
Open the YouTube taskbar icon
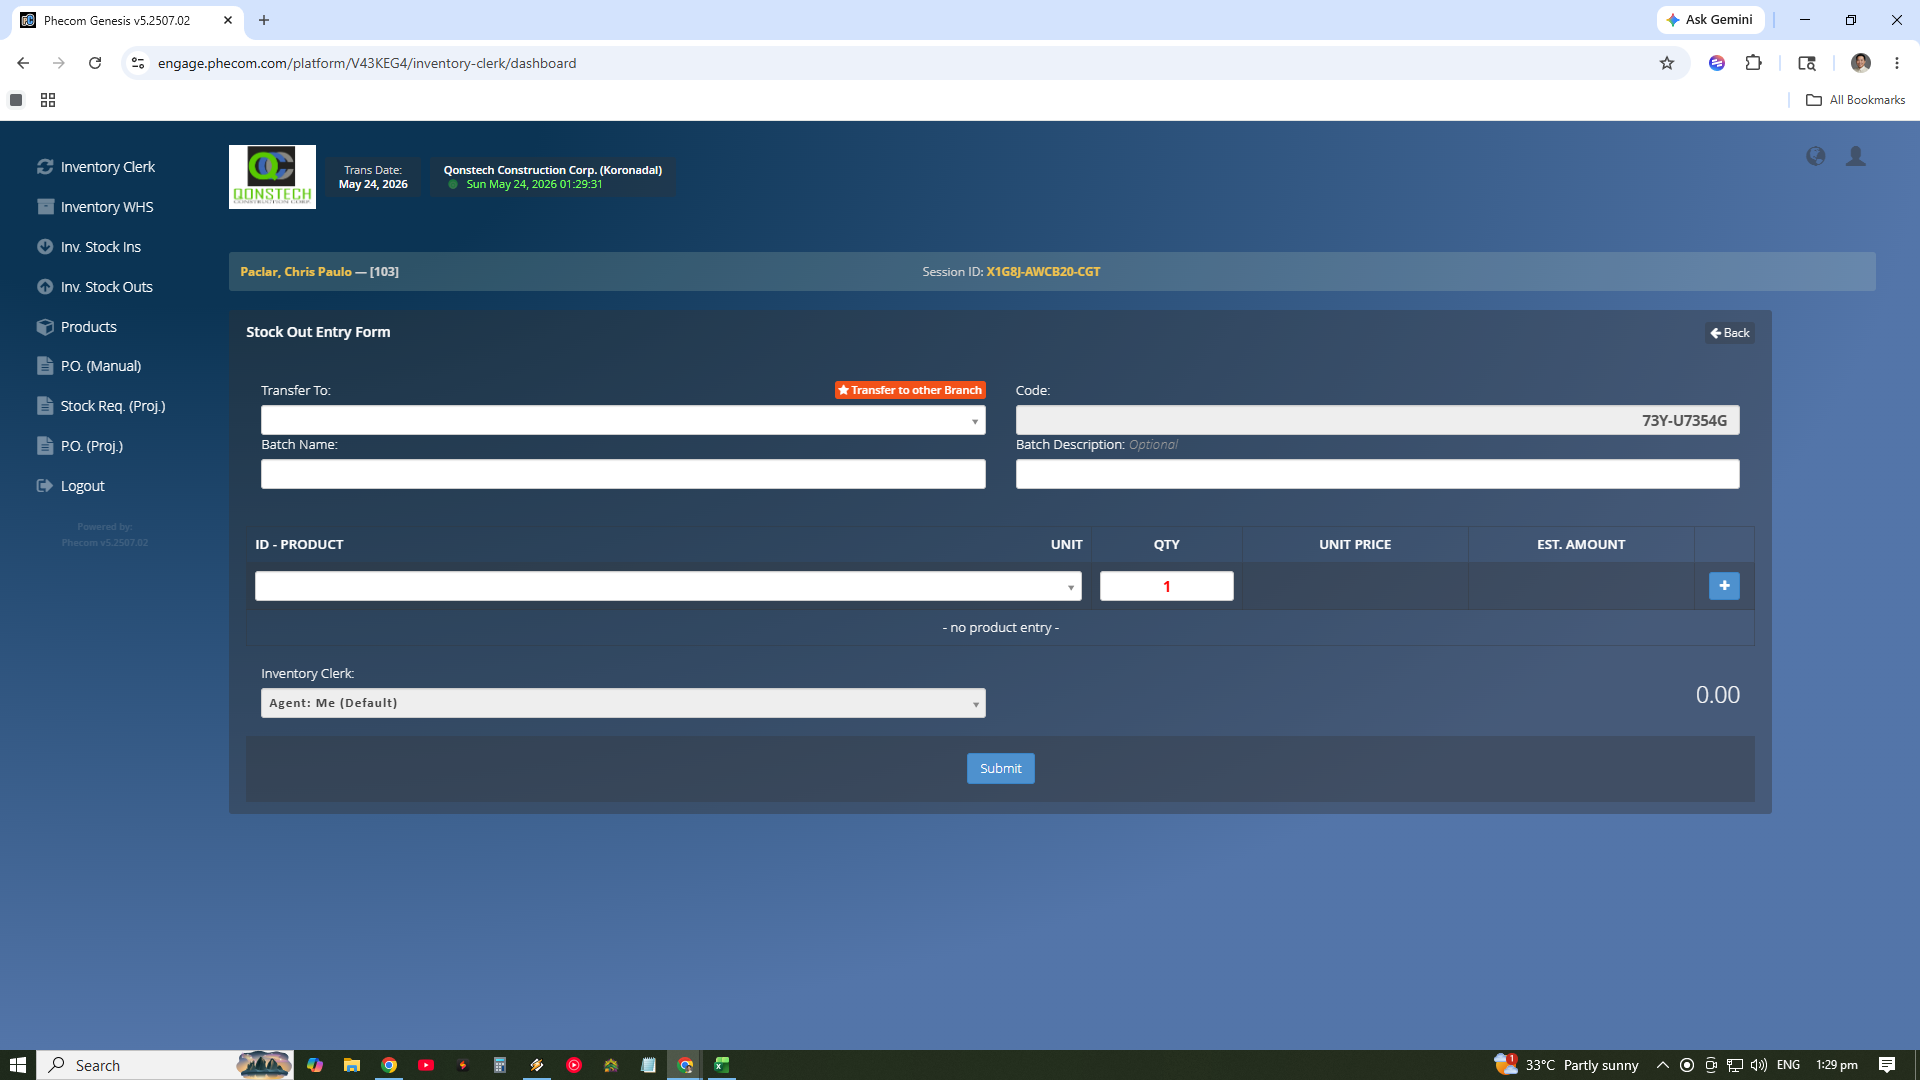(x=426, y=1065)
